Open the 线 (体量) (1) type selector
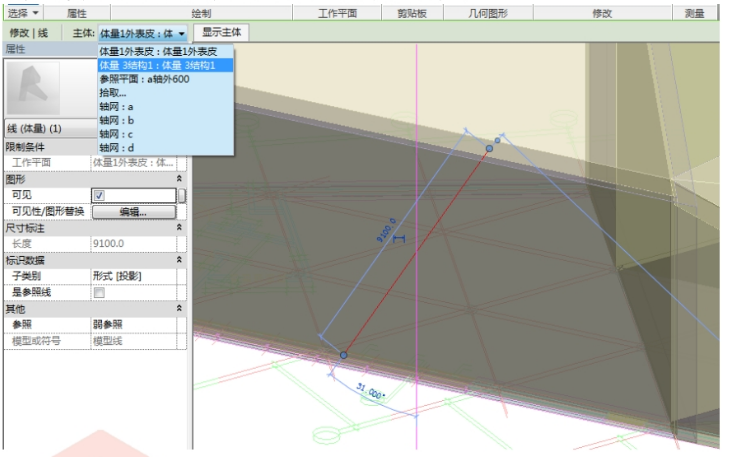The width and height of the screenshot is (730, 457). tap(51, 128)
